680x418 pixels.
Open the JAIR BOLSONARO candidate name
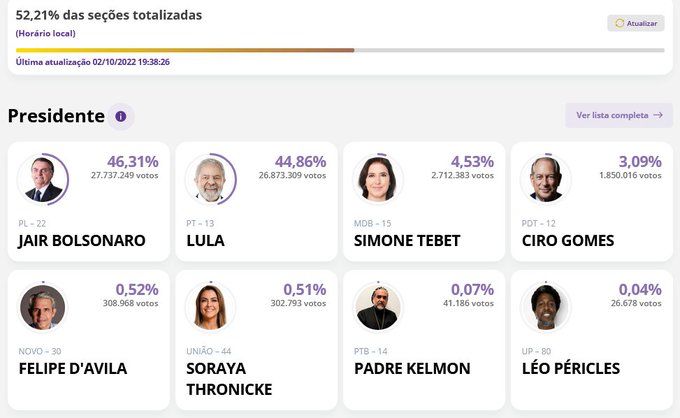point(82,241)
